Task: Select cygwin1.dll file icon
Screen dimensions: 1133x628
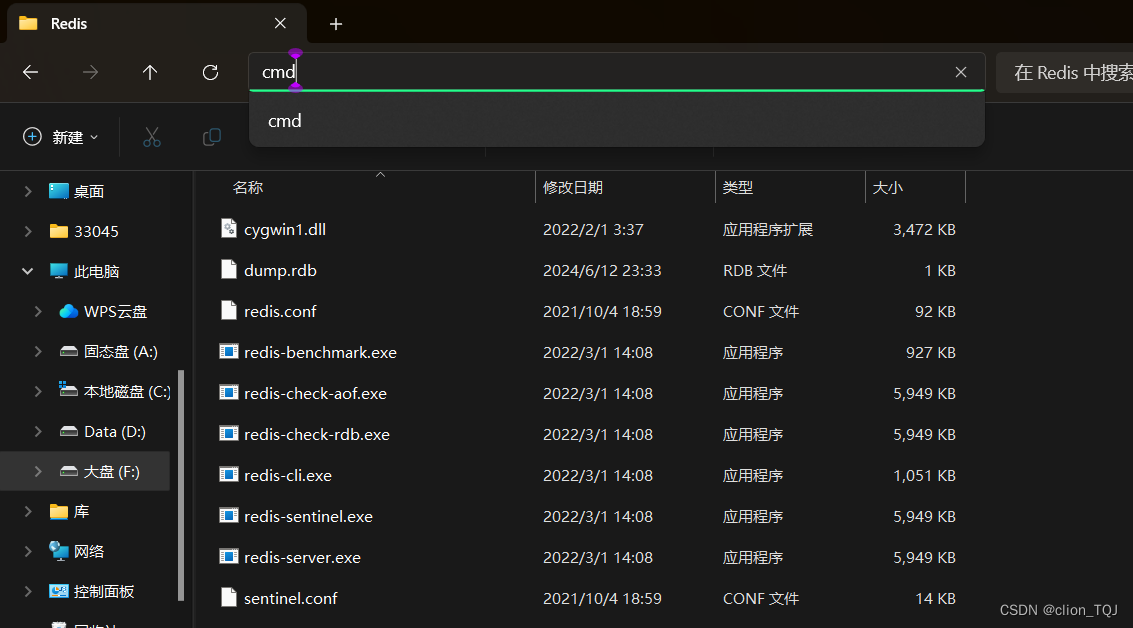Action: coord(228,229)
